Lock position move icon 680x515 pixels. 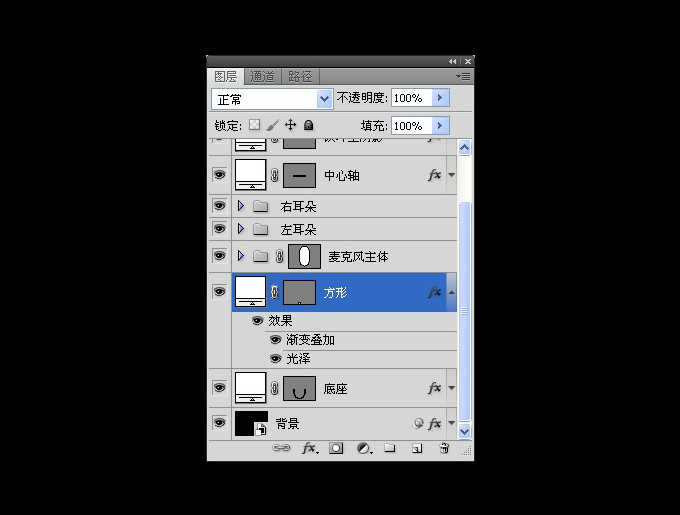[290, 125]
